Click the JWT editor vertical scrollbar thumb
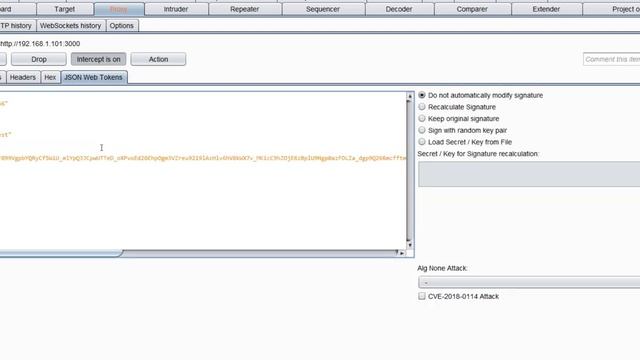The height and width of the screenshot is (360, 640). coord(410,171)
